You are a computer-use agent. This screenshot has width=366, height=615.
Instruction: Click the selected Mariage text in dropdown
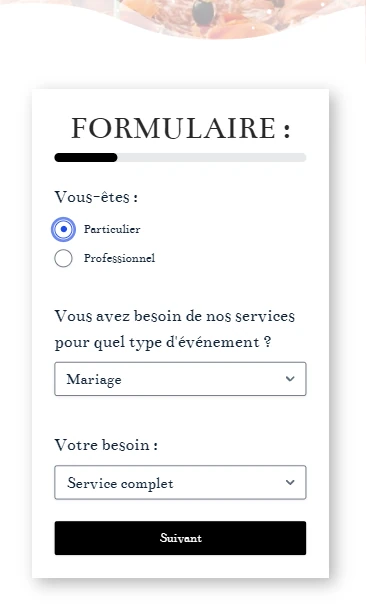94,380
